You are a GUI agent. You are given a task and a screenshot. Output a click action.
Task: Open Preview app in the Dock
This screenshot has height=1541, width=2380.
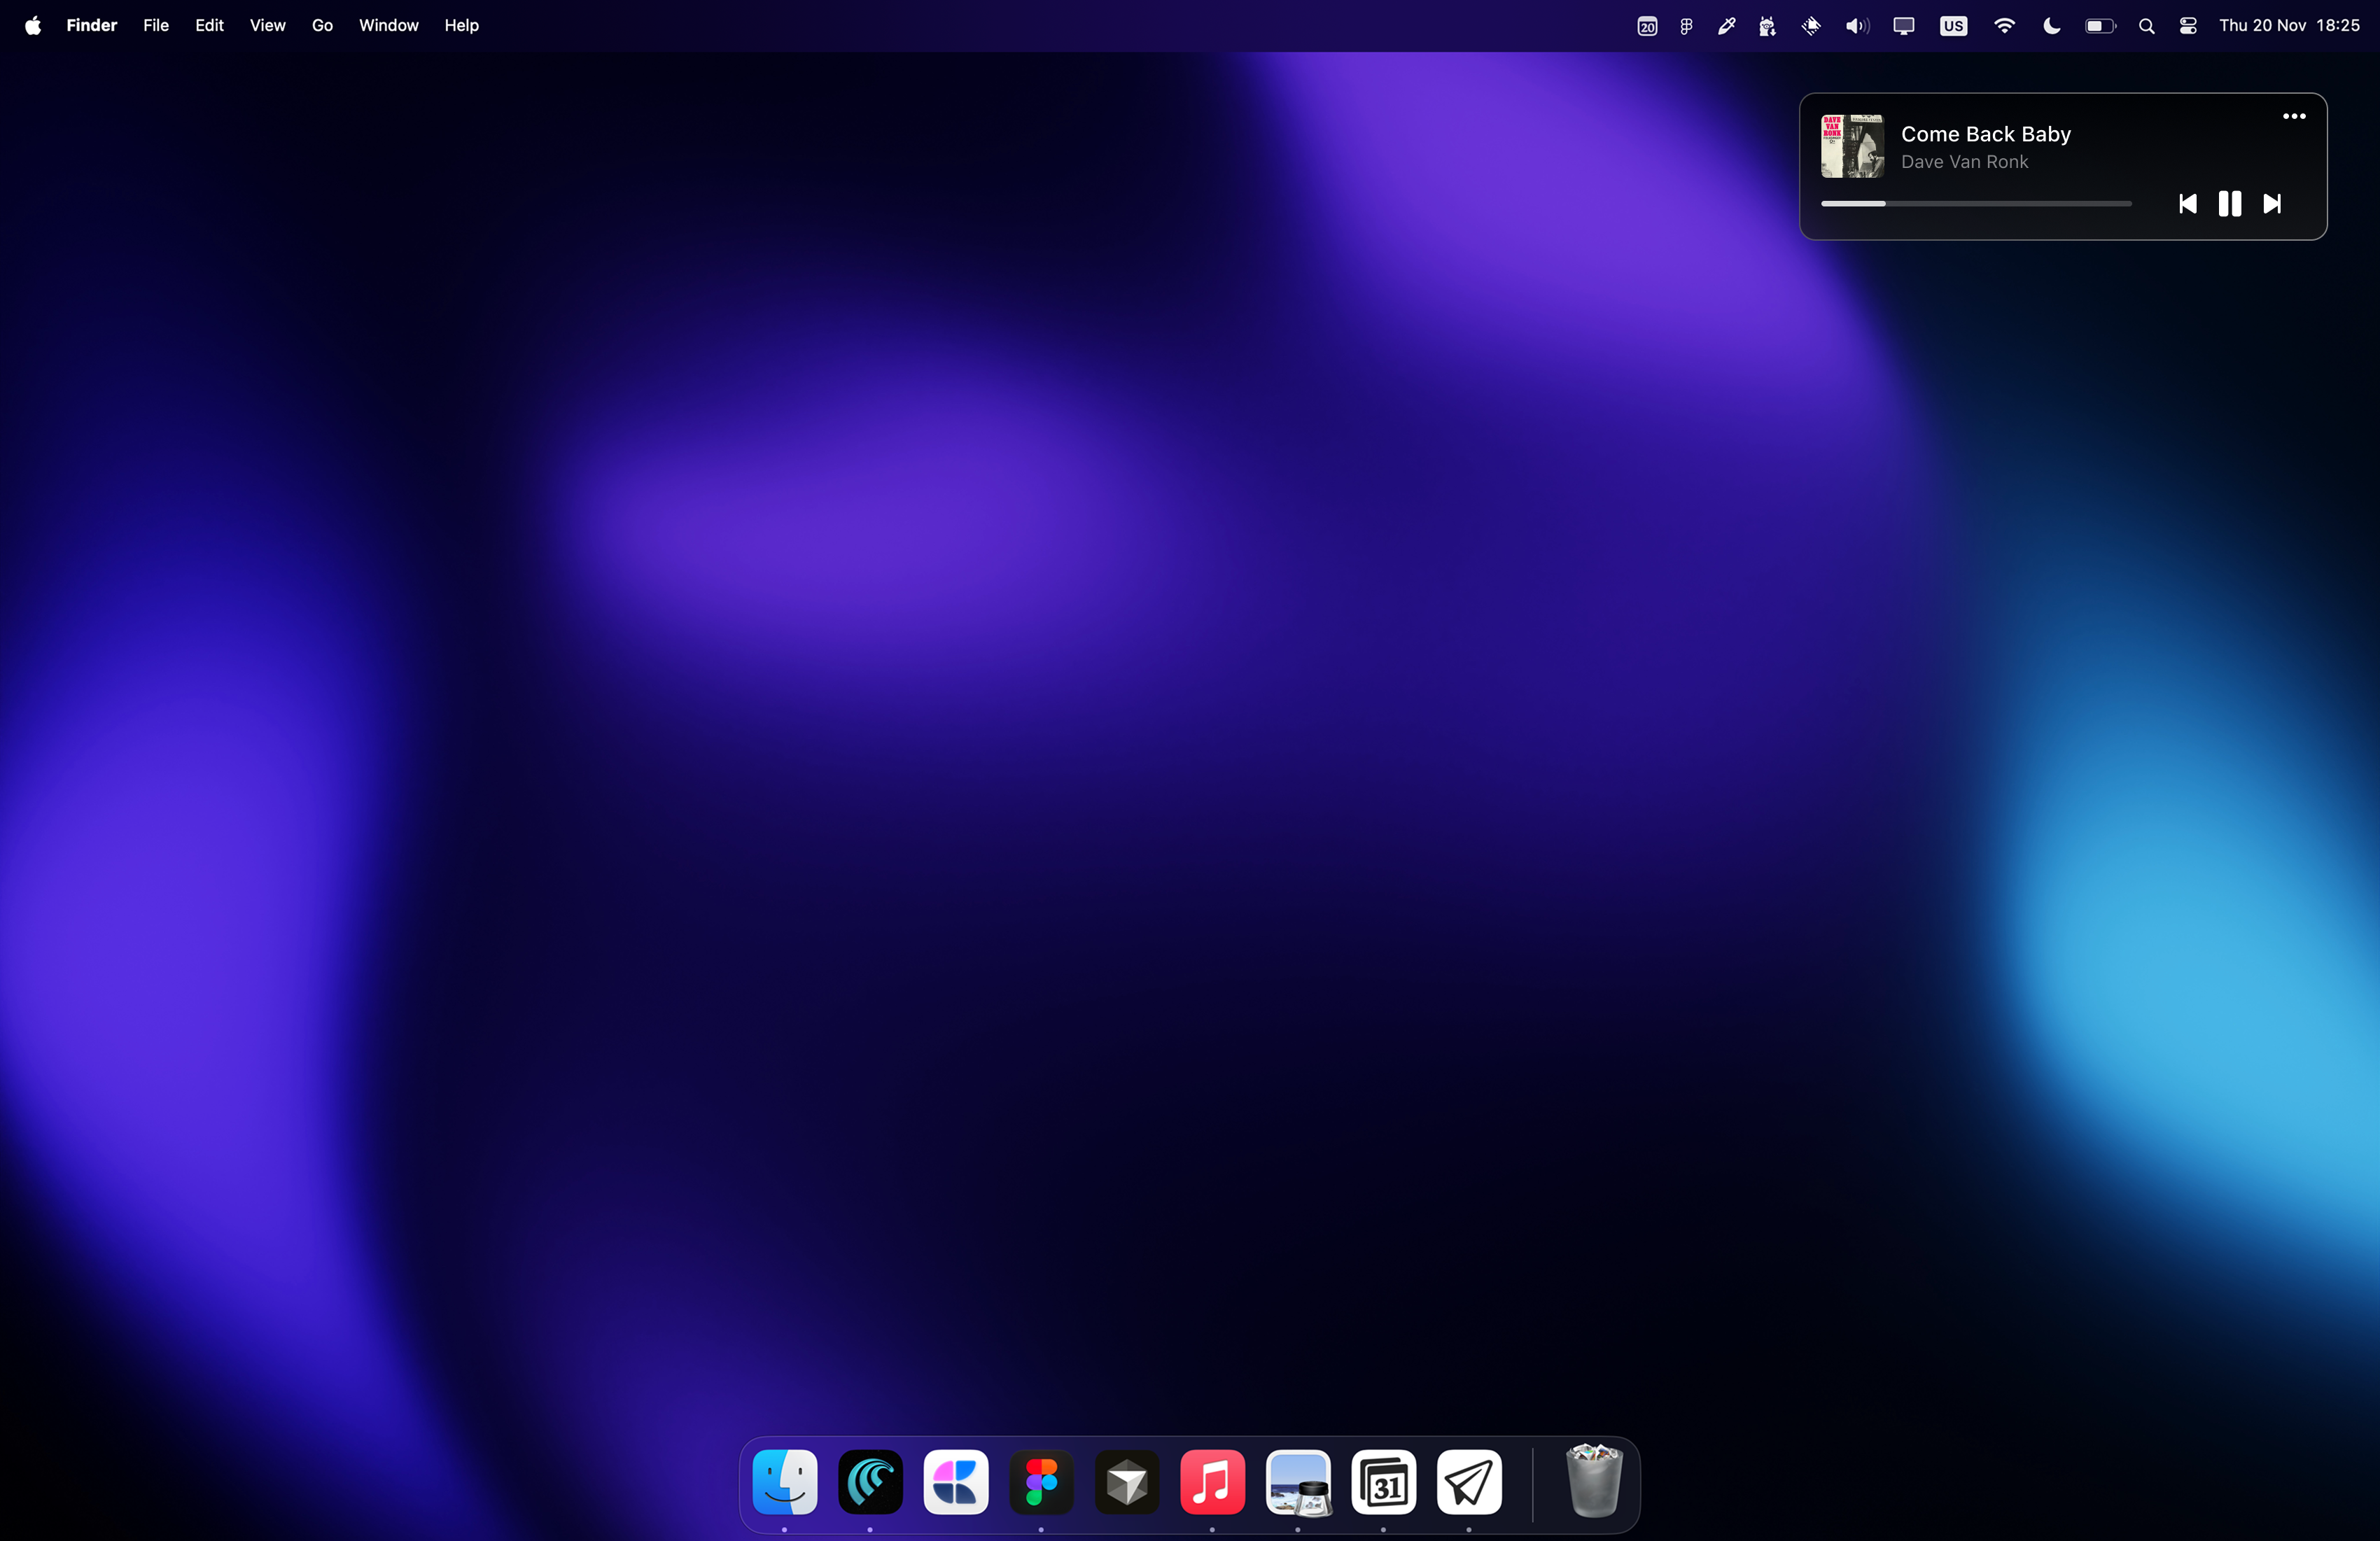click(x=1298, y=1482)
